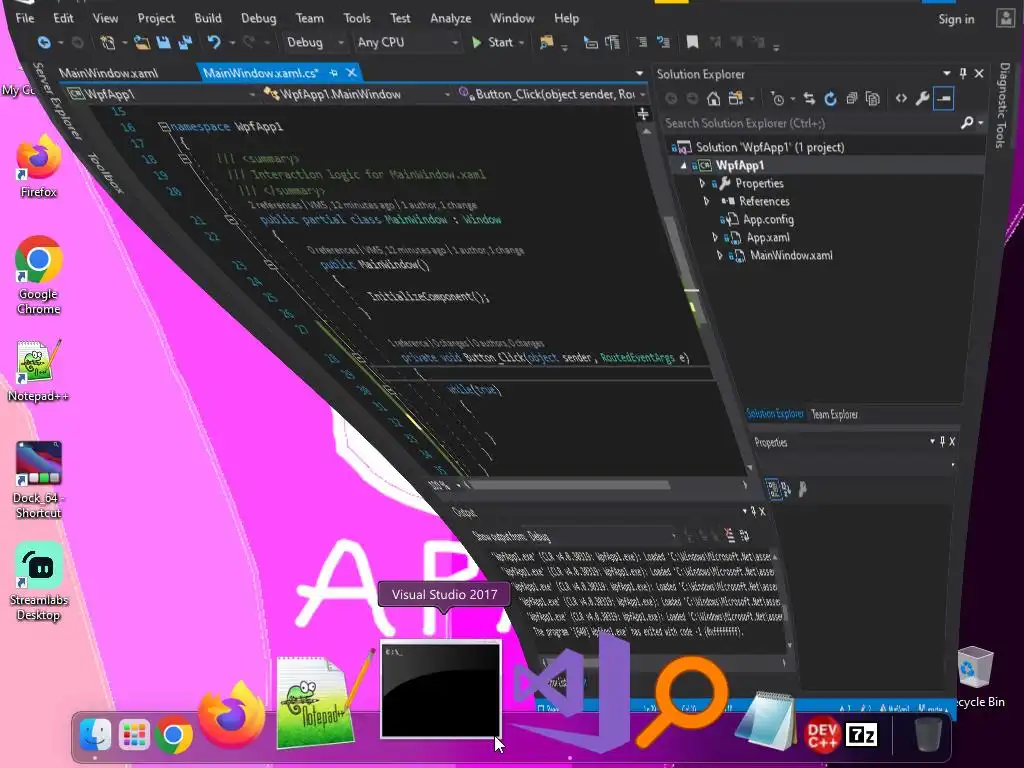Click the Finder icon in the dock
Image resolution: width=1024 pixels, height=768 pixels.
pyautogui.click(x=95, y=735)
